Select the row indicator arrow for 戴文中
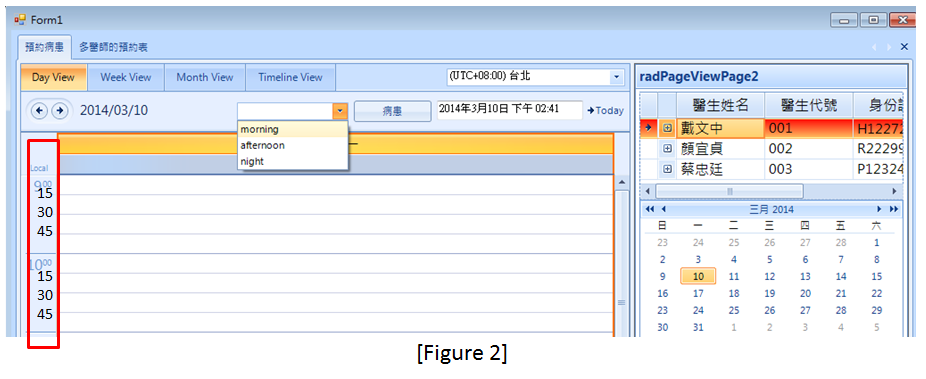Screen dimensions: 926x379 (648, 128)
